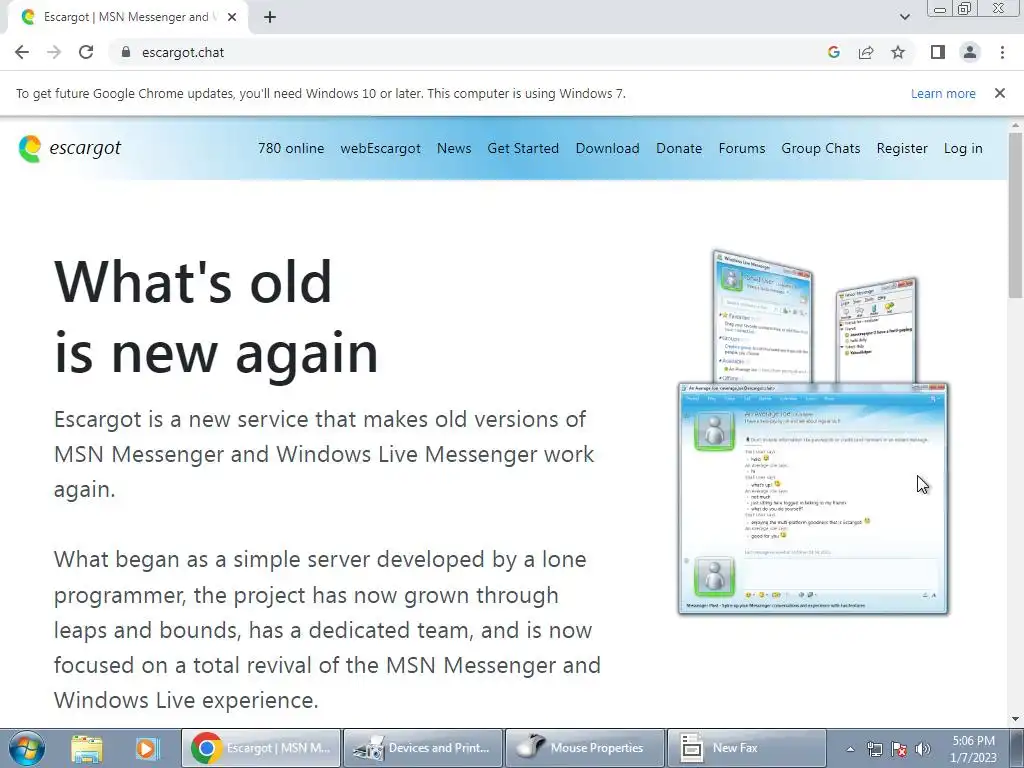
Task: Open the Forums link
Action: click(742, 148)
